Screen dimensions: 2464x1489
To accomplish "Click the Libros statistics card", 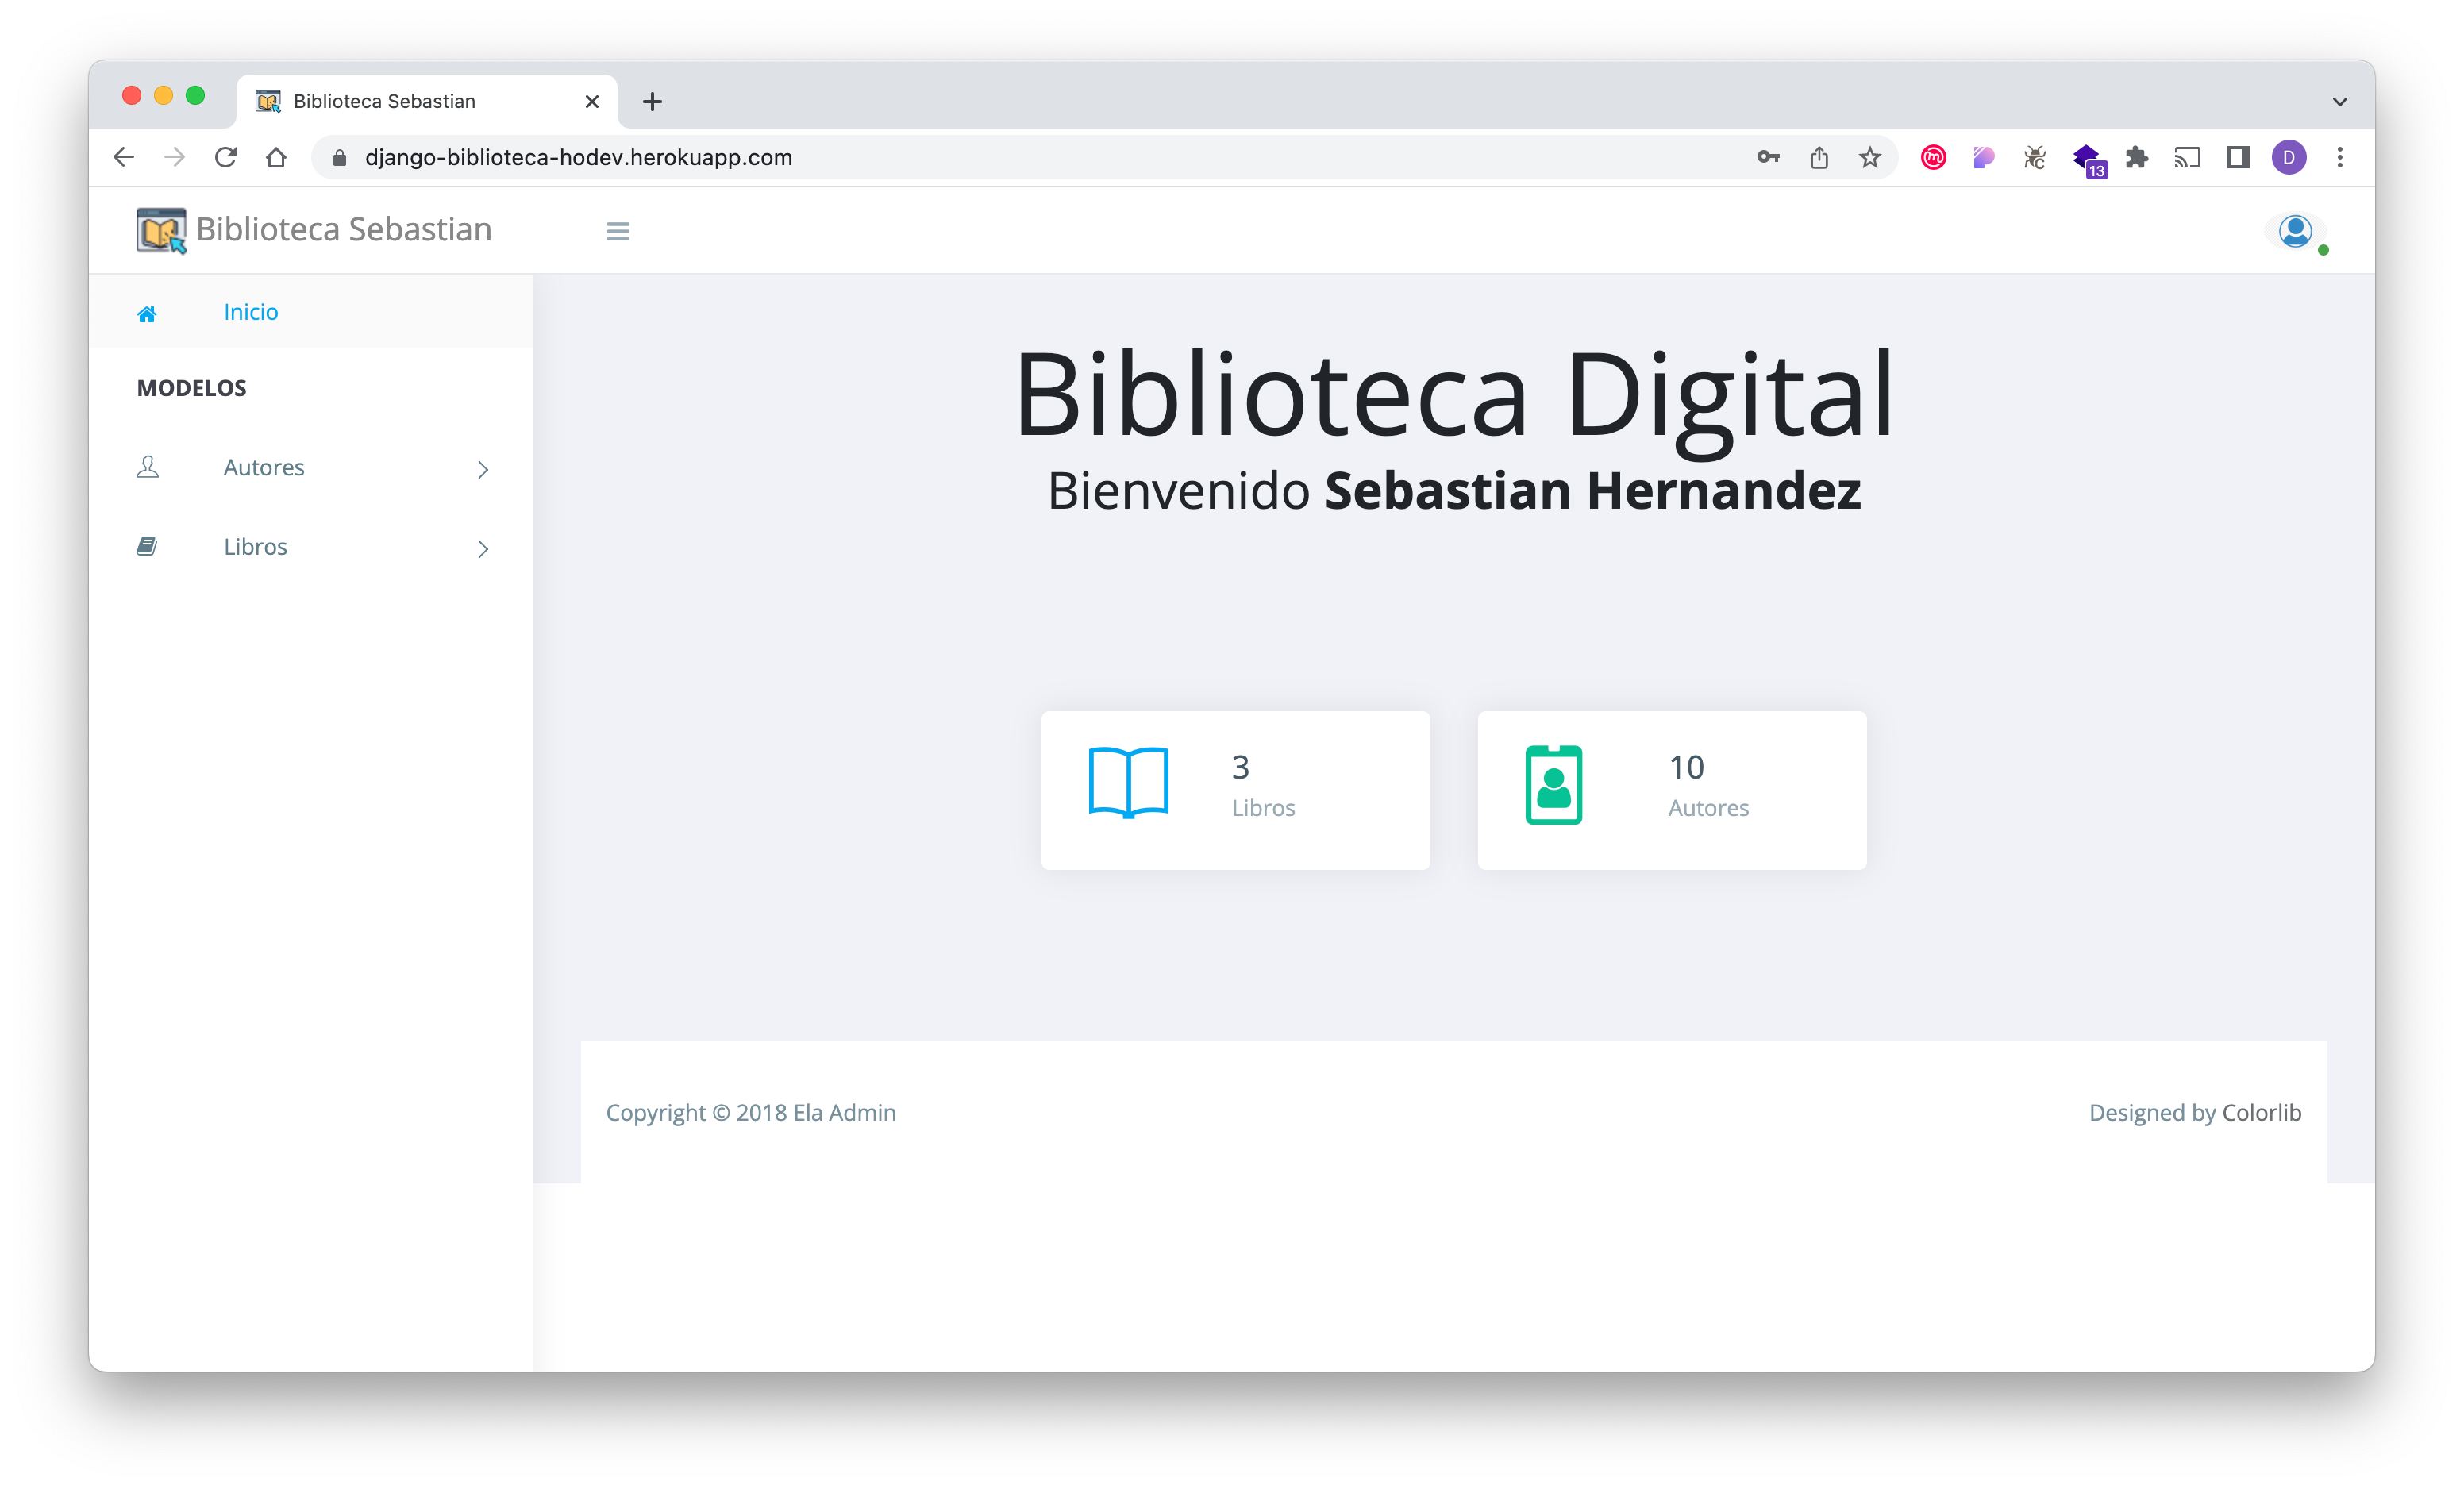I will 1236,790.
